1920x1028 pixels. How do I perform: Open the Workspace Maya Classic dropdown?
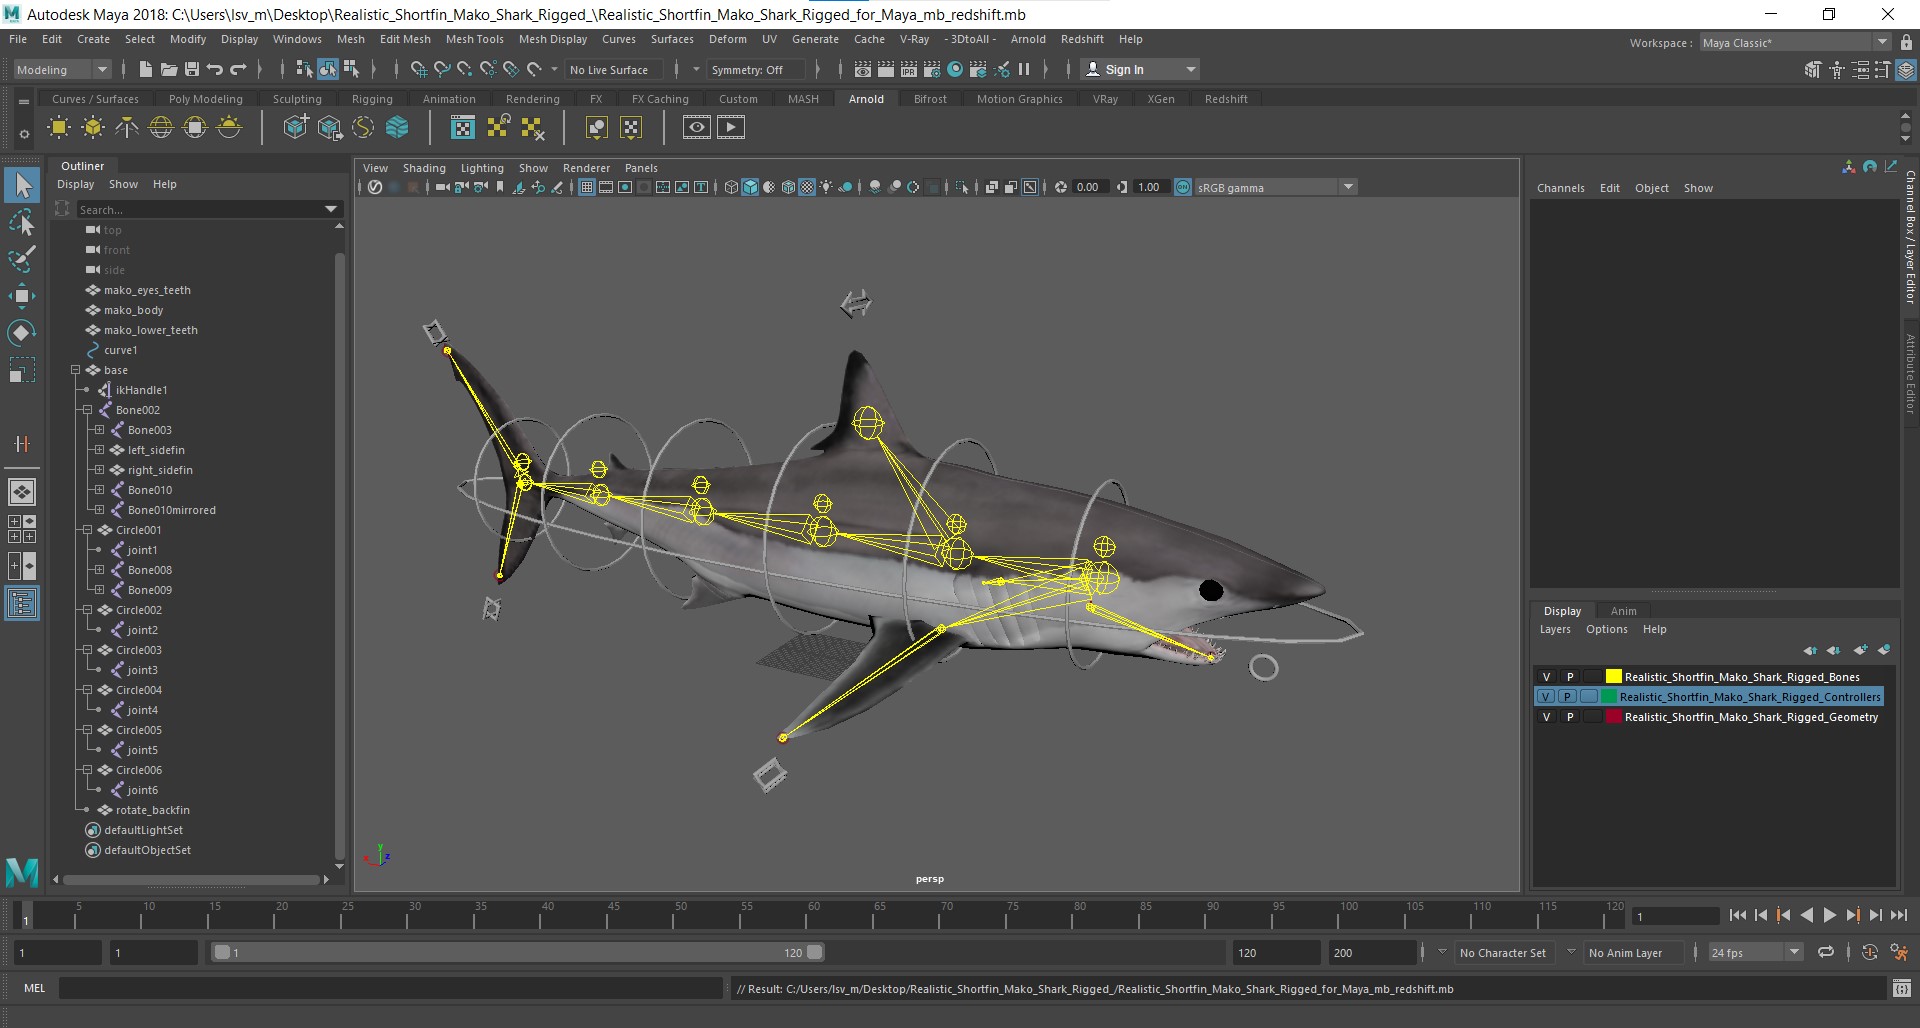pos(1794,43)
